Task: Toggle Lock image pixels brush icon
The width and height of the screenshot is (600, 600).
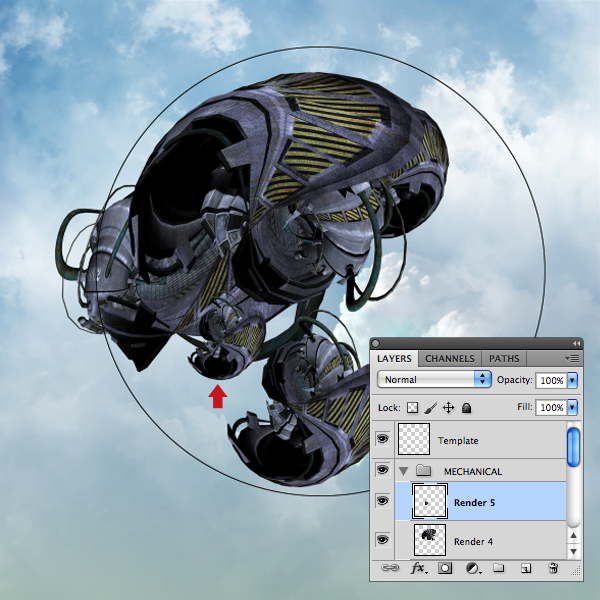Action: pos(430,408)
